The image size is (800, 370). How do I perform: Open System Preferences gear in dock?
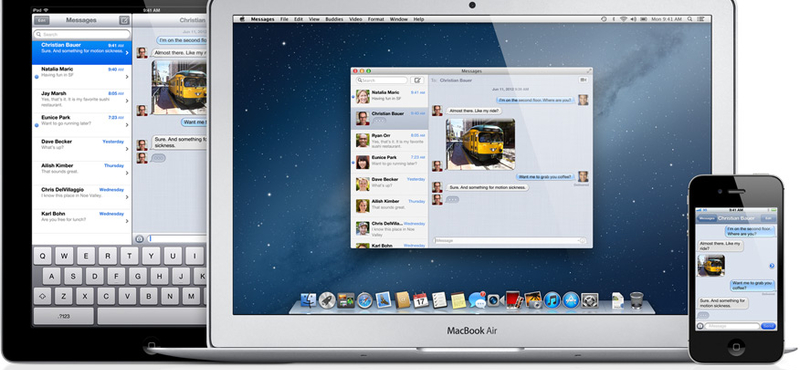(x=589, y=300)
